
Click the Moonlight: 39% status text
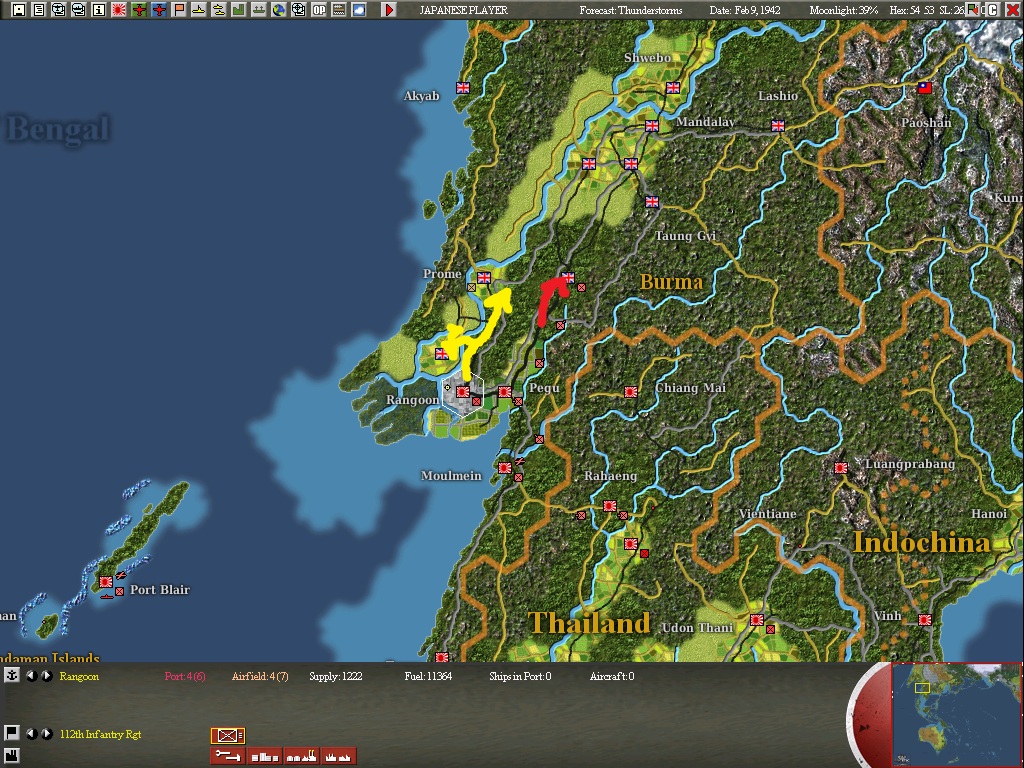pos(844,10)
